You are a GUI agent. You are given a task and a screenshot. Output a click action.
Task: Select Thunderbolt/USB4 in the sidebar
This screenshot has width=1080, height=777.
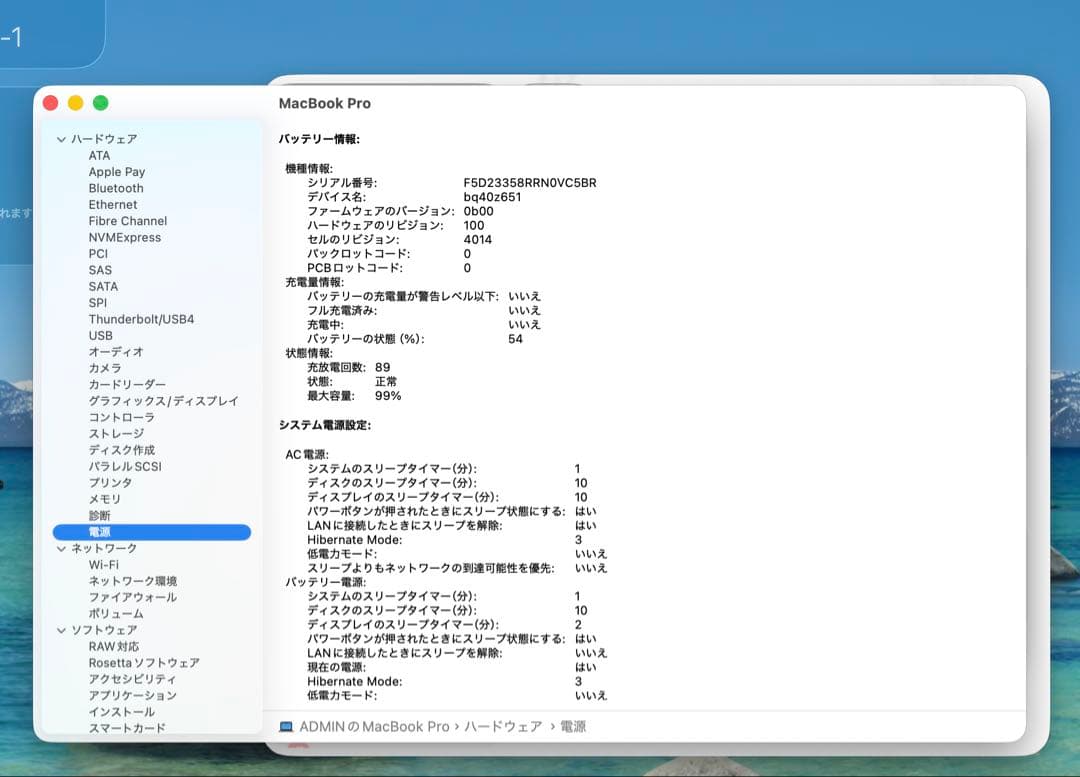click(x=141, y=319)
